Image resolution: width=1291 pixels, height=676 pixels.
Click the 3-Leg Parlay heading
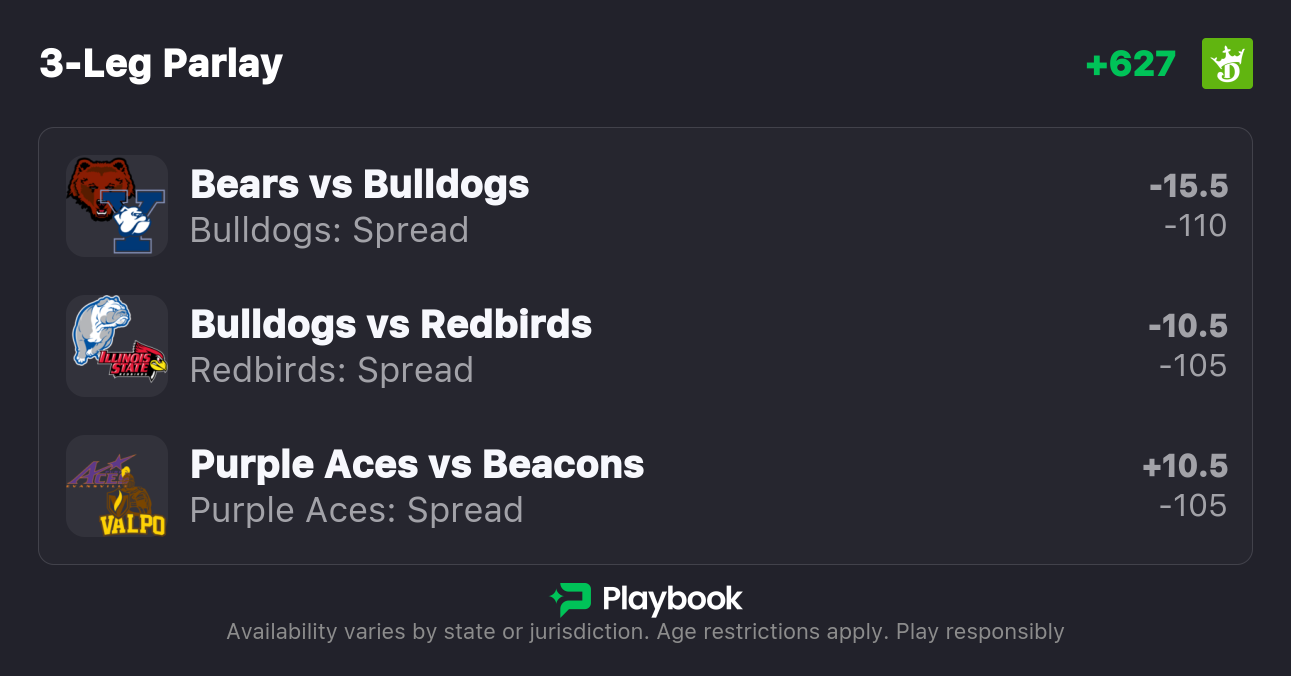[x=161, y=64]
